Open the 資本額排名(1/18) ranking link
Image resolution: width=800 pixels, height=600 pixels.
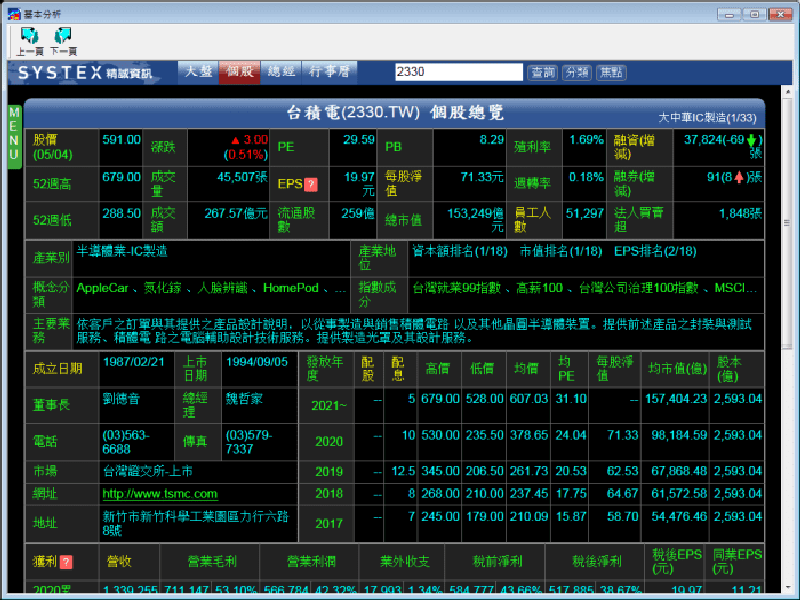click(459, 251)
